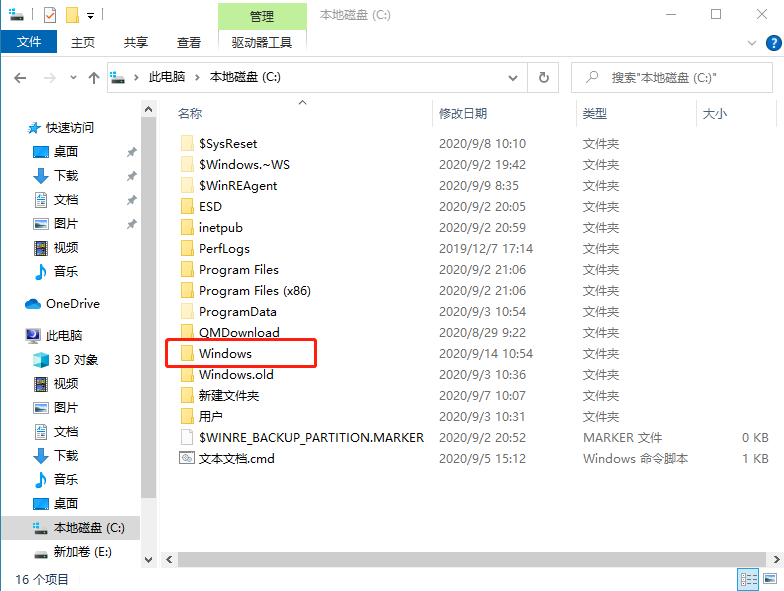784x591 pixels.
Task: Click 本地磁盘 (C:) in address path
Action: [245, 77]
